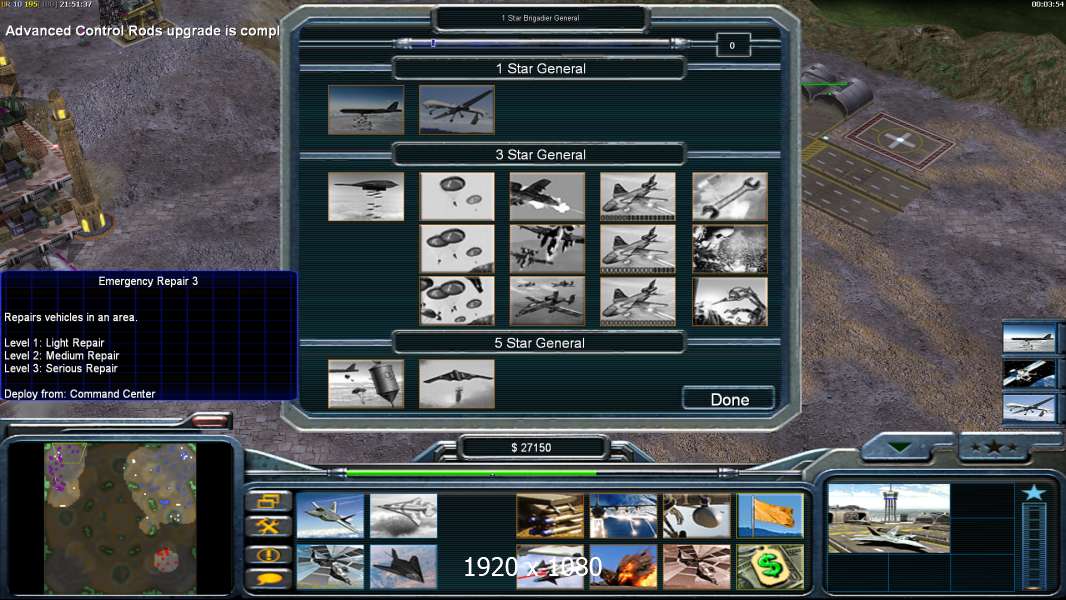Click the minimap radar view

coord(120,518)
